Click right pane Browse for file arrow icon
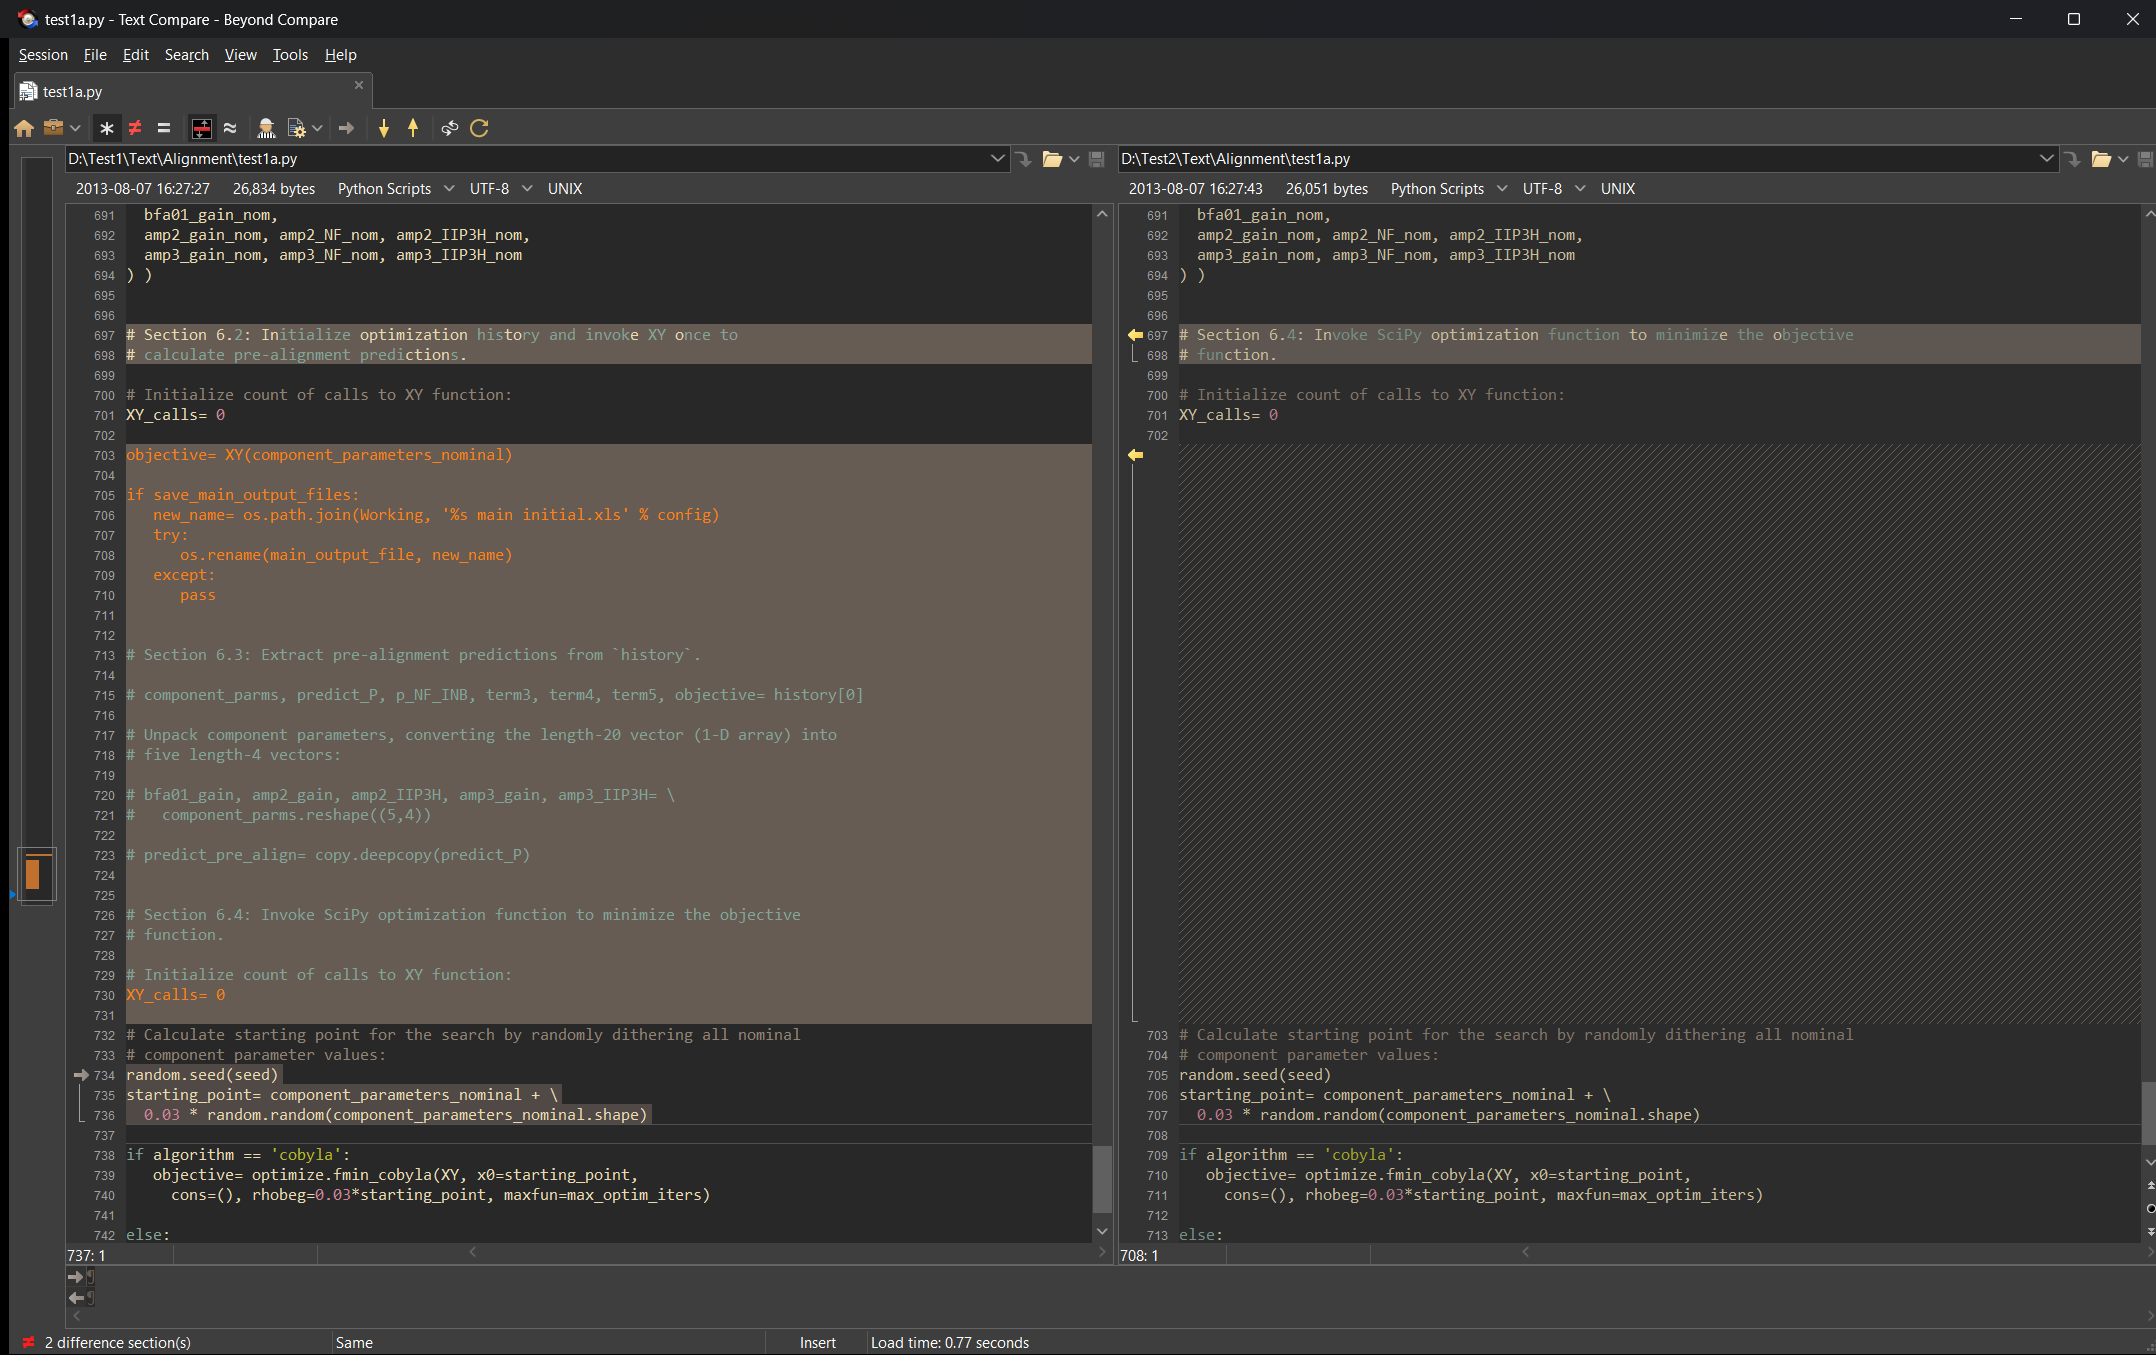The height and width of the screenshot is (1355, 2156). click(2073, 159)
